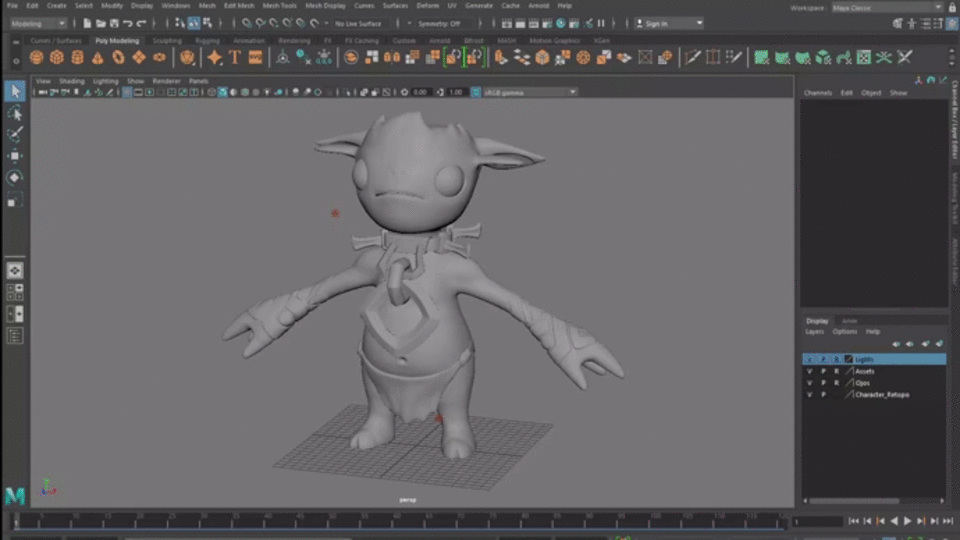Select the Multi-Cut knife tool icon

click(x=692, y=58)
